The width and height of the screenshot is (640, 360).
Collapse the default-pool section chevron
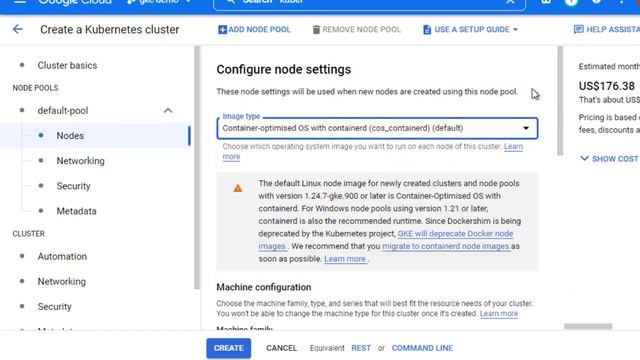pos(168,111)
